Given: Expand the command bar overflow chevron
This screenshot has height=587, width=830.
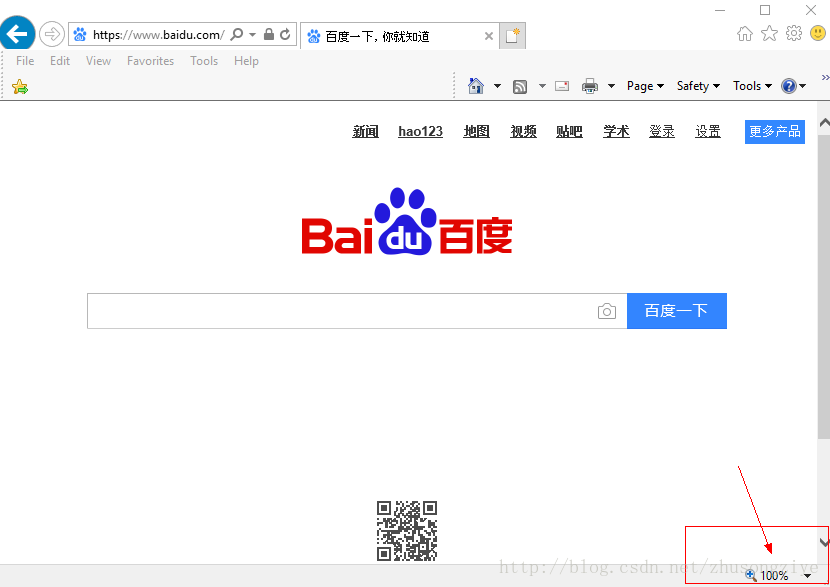Looking at the screenshot, I should (825, 78).
